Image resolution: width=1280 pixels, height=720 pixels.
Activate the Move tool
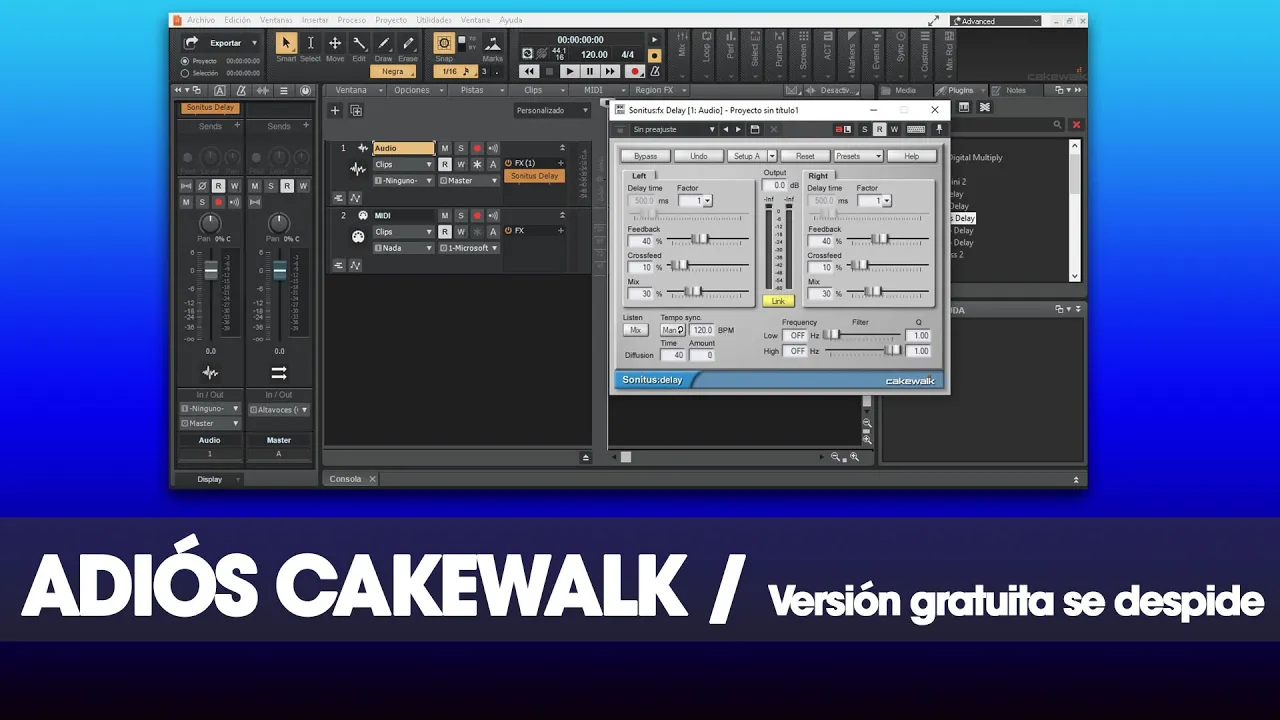[x=335, y=43]
